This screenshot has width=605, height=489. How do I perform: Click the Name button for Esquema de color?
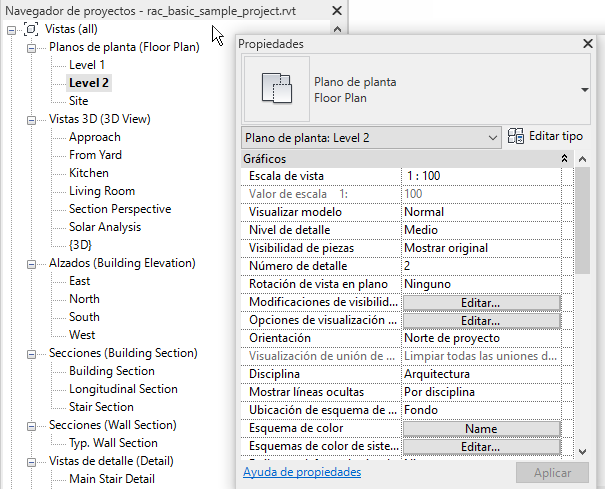point(481,428)
